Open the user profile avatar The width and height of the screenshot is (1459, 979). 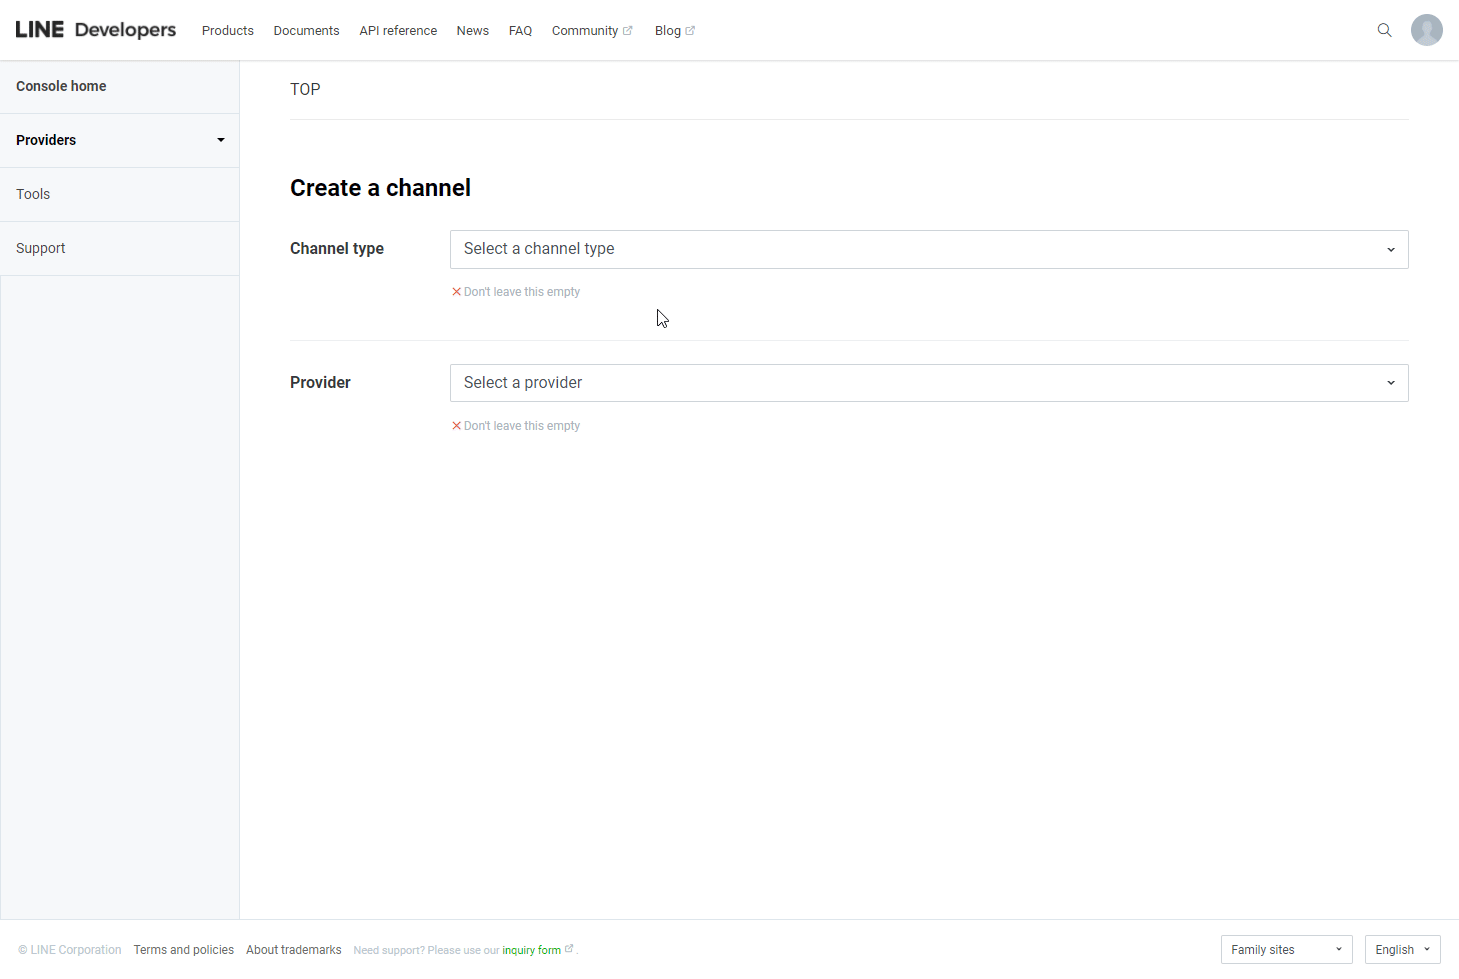coord(1427,30)
